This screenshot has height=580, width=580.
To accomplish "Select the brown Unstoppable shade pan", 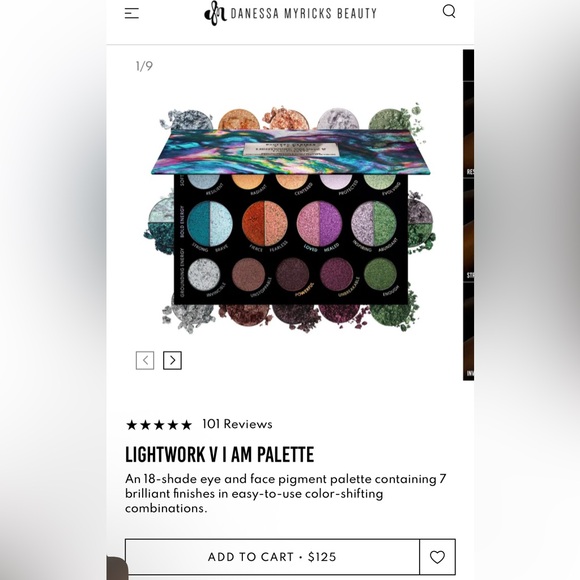I will pyautogui.click(x=248, y=275).
